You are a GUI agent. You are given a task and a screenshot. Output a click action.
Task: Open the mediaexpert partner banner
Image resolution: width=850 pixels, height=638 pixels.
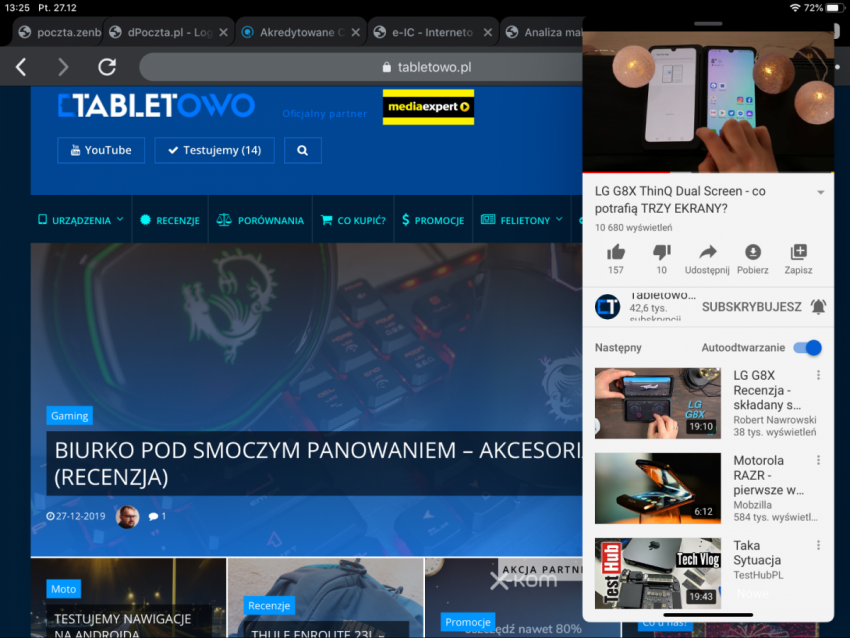coord(428,107)
